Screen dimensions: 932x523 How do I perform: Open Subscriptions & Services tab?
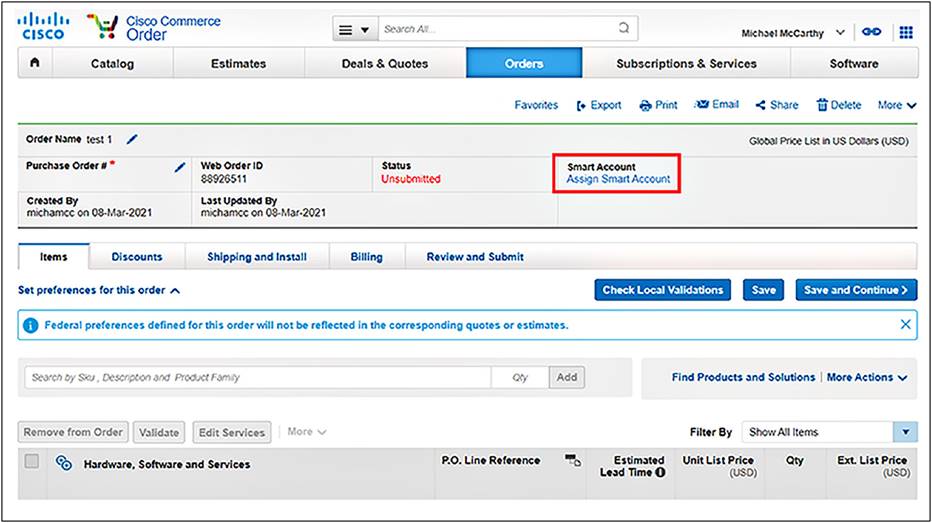click(686, 64)
